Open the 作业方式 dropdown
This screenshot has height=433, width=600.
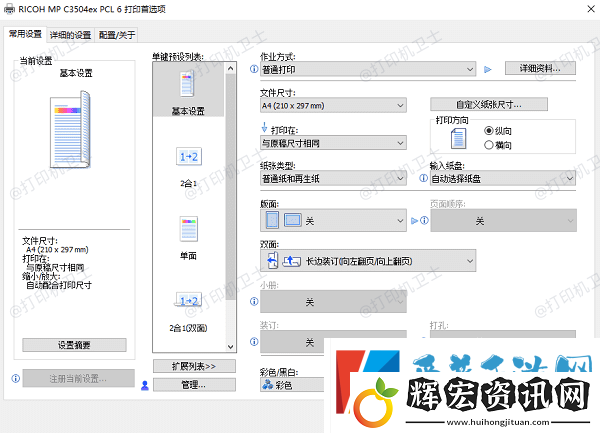tap(368, 69)
